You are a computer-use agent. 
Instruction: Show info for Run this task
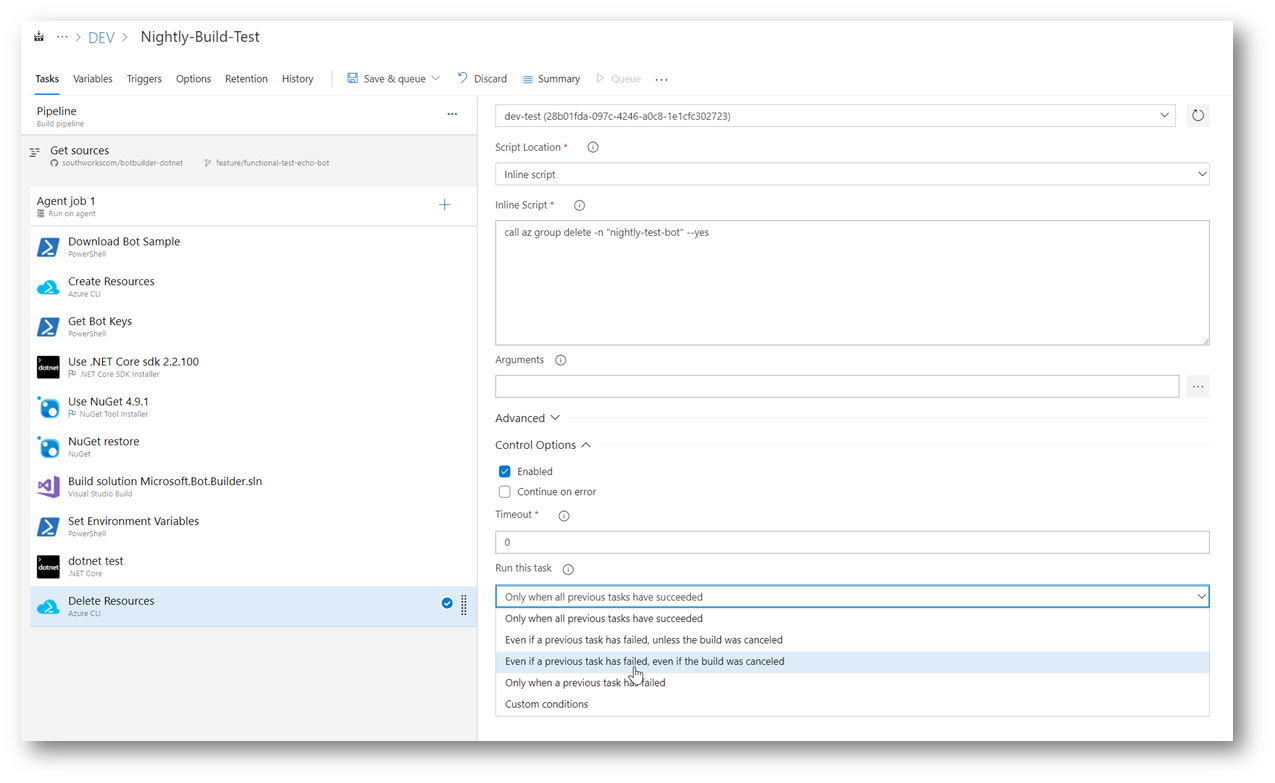568,569
